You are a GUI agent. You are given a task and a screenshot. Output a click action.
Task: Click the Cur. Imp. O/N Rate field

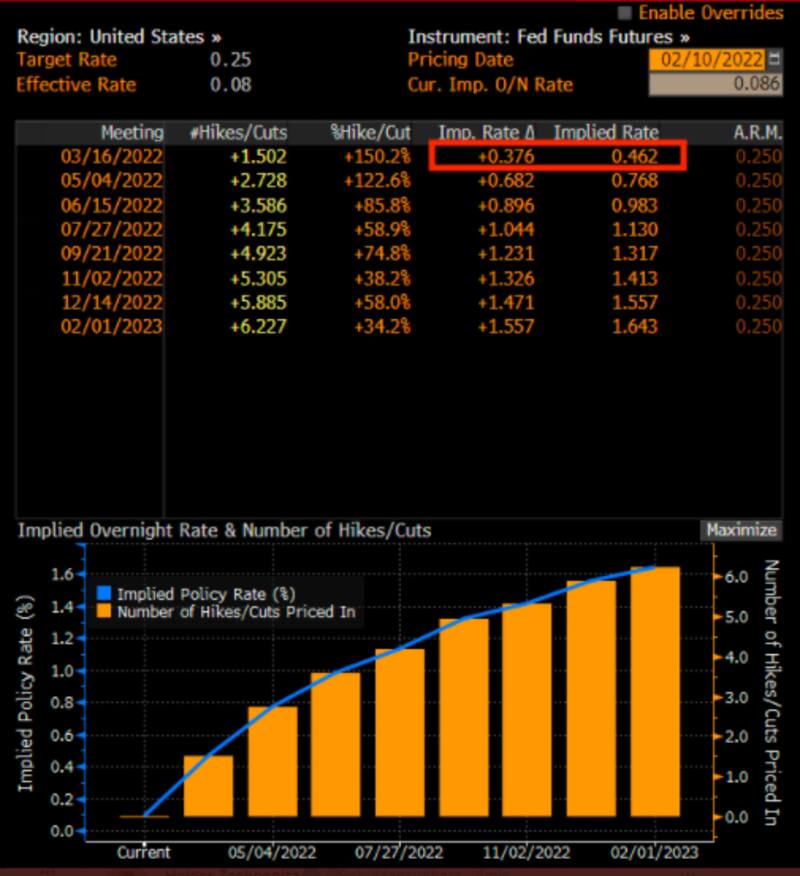[x=715, y=85]
